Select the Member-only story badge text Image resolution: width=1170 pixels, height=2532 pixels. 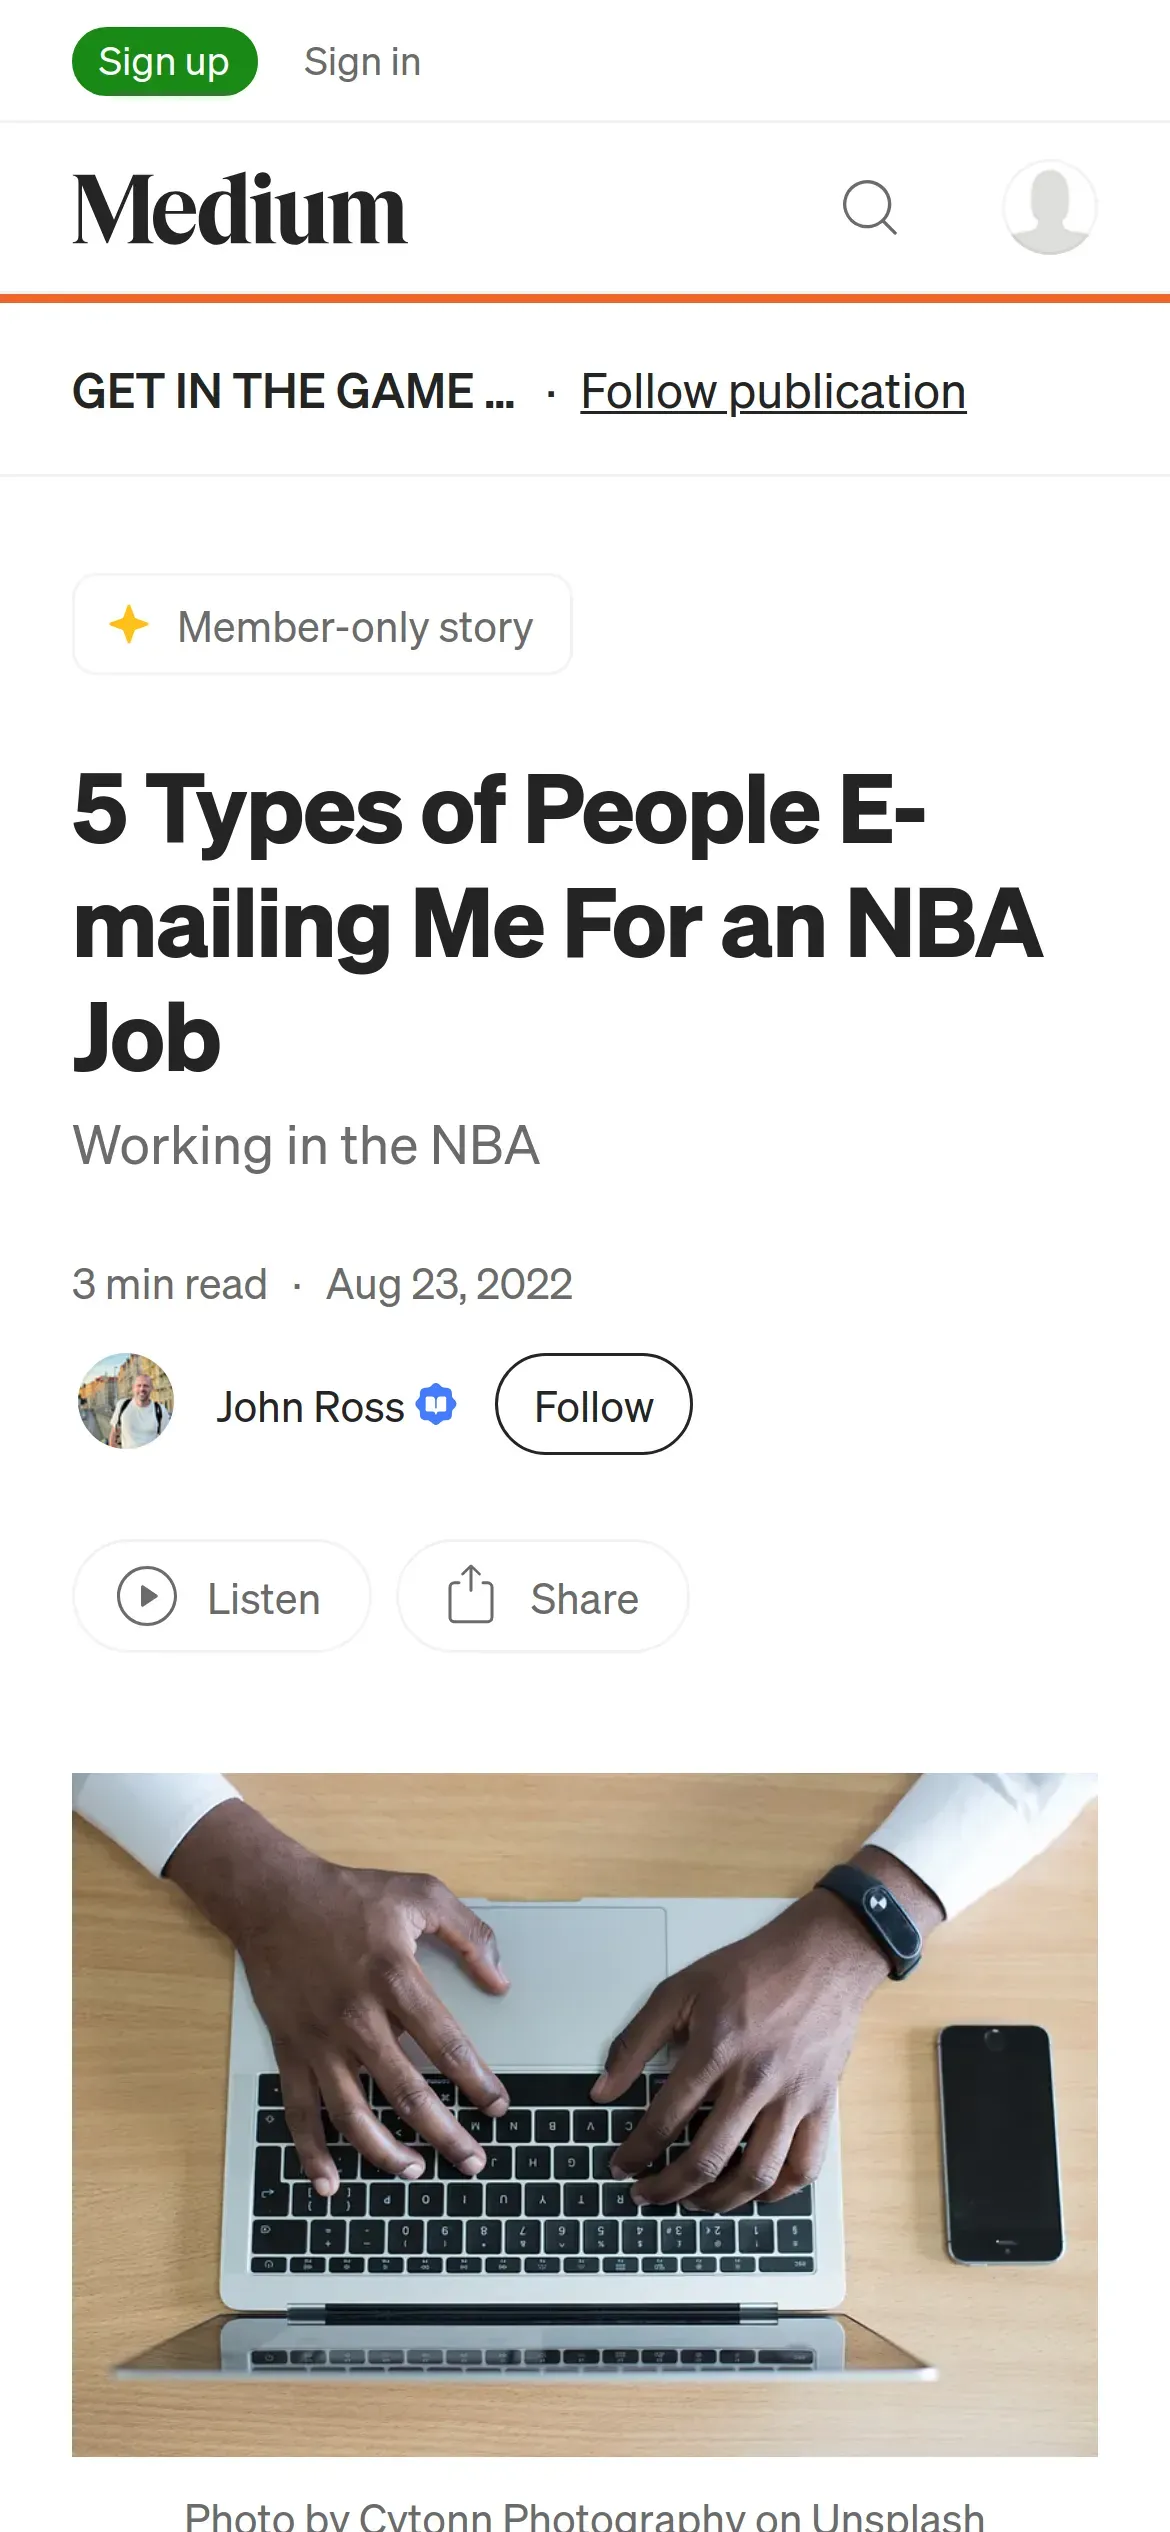(x=355, y=628)
